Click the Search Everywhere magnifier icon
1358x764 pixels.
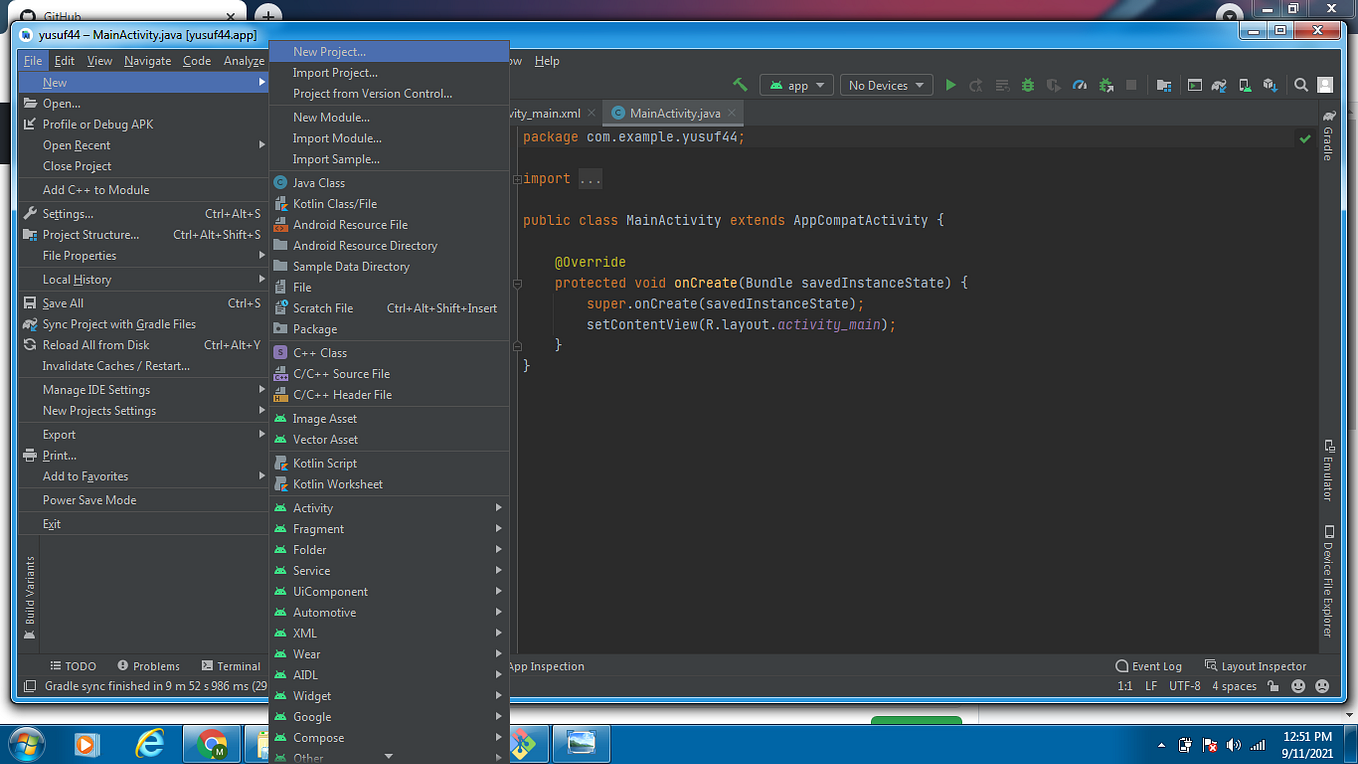coord(1302,85)
